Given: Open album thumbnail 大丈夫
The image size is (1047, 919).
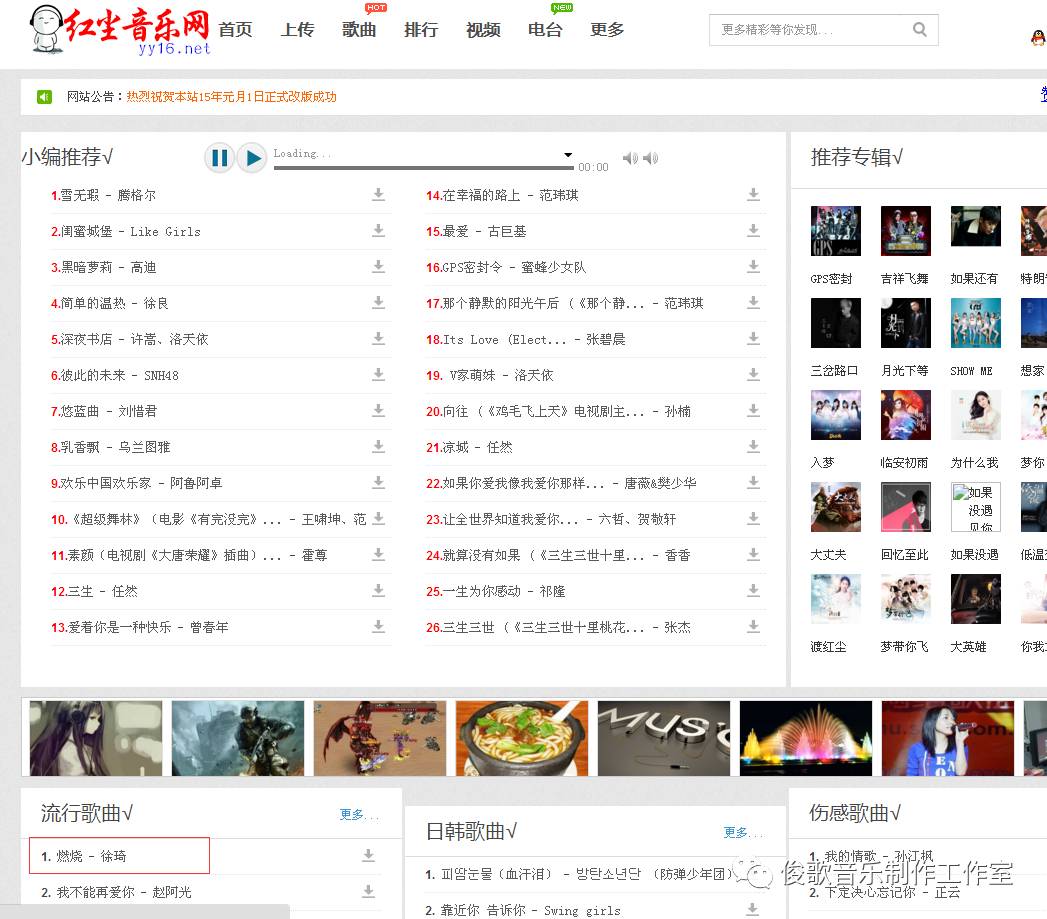Looking at the screenshot, I should (x=835, y=507).
